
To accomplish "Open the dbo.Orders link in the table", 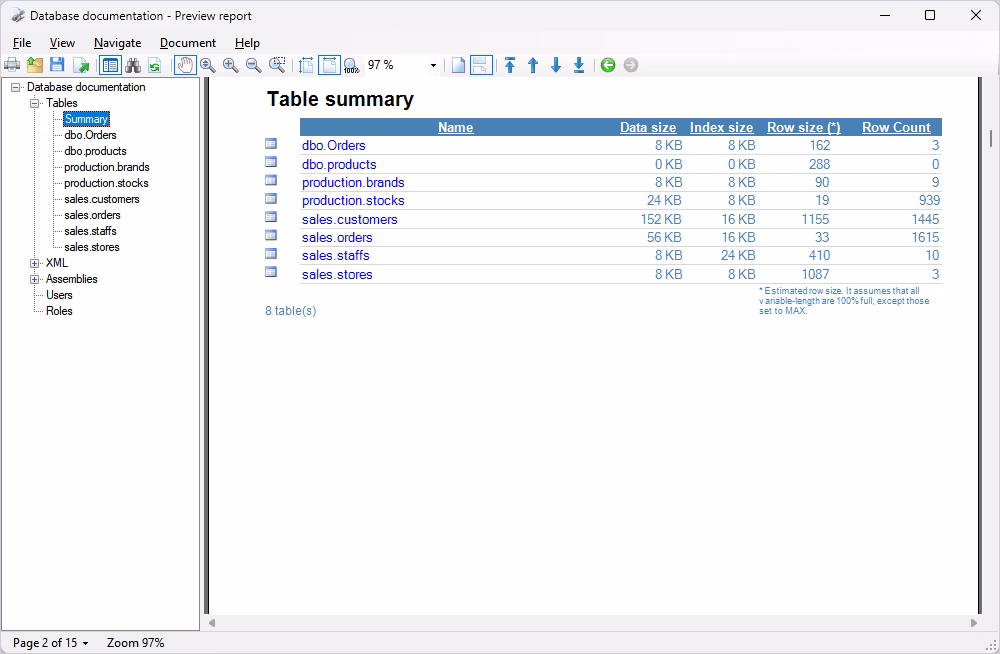I will [334, 145].
